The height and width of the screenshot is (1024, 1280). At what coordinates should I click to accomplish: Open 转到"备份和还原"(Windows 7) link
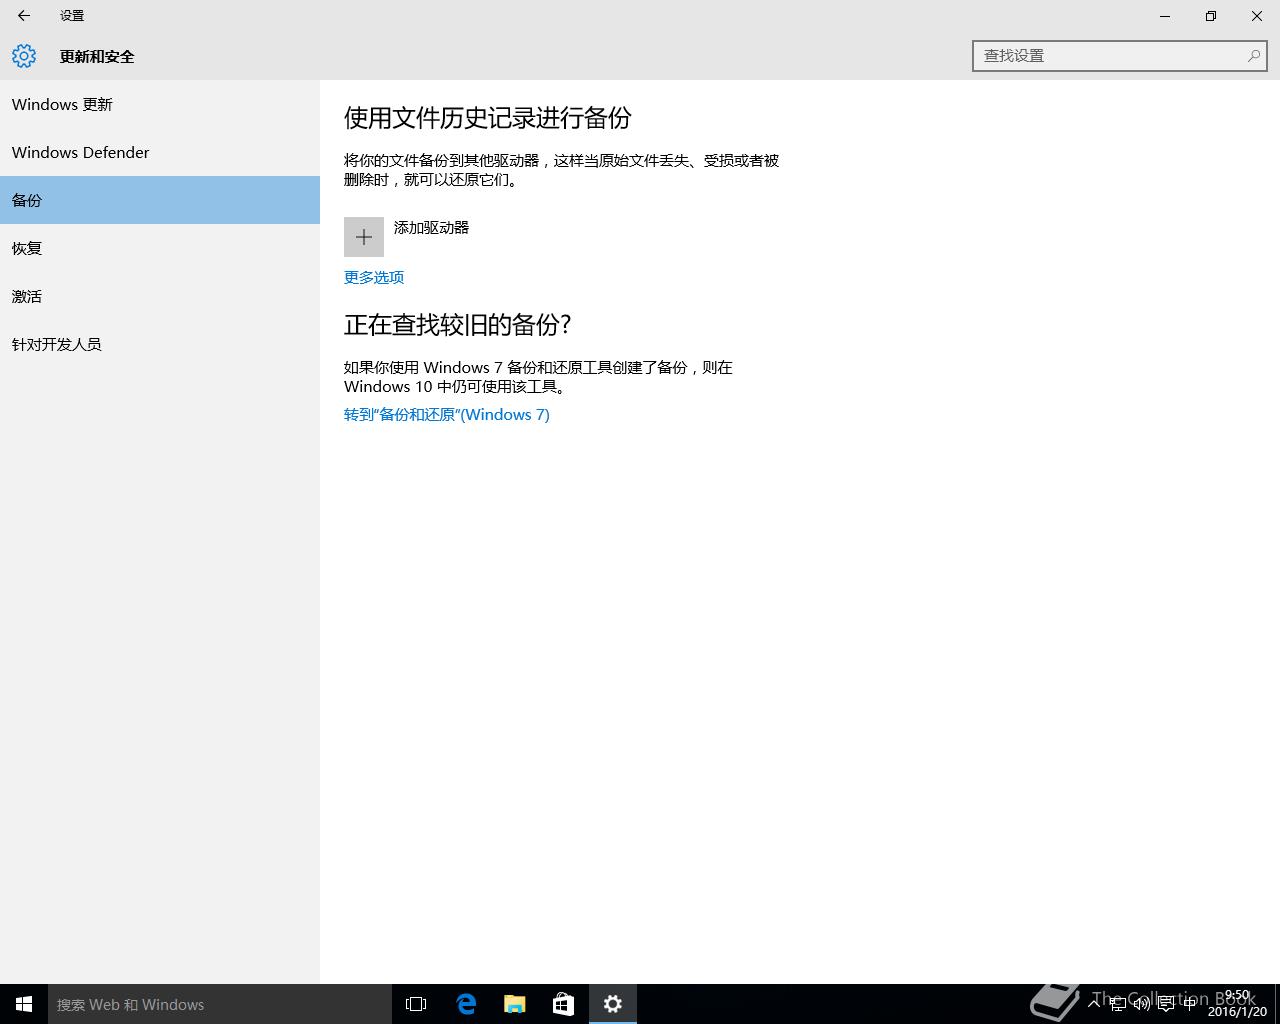447,414
